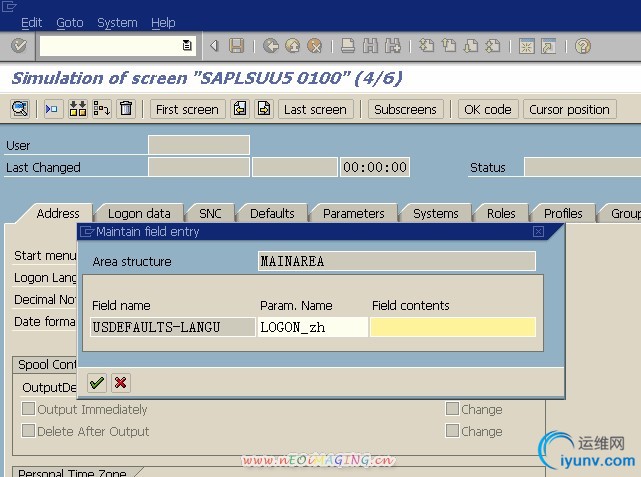The height and width of the screenshot is (477, 641).
Task: Open the Goto menu
Action: (70, 22)
